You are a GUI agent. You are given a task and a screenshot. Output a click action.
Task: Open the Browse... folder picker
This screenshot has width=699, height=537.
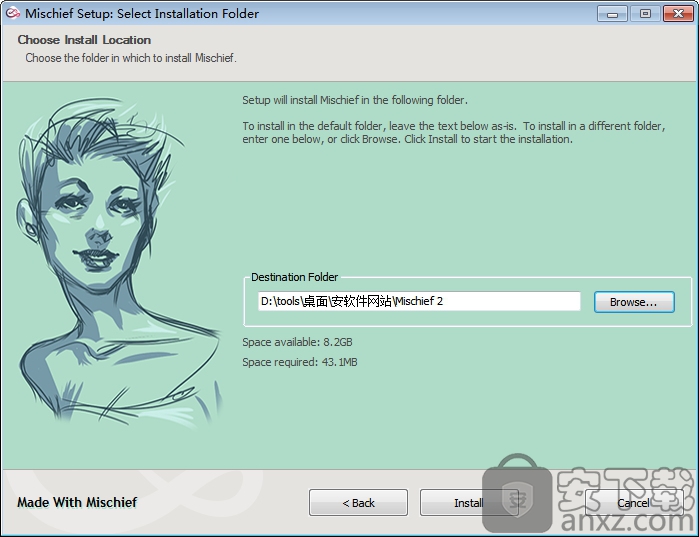point(634,302)
